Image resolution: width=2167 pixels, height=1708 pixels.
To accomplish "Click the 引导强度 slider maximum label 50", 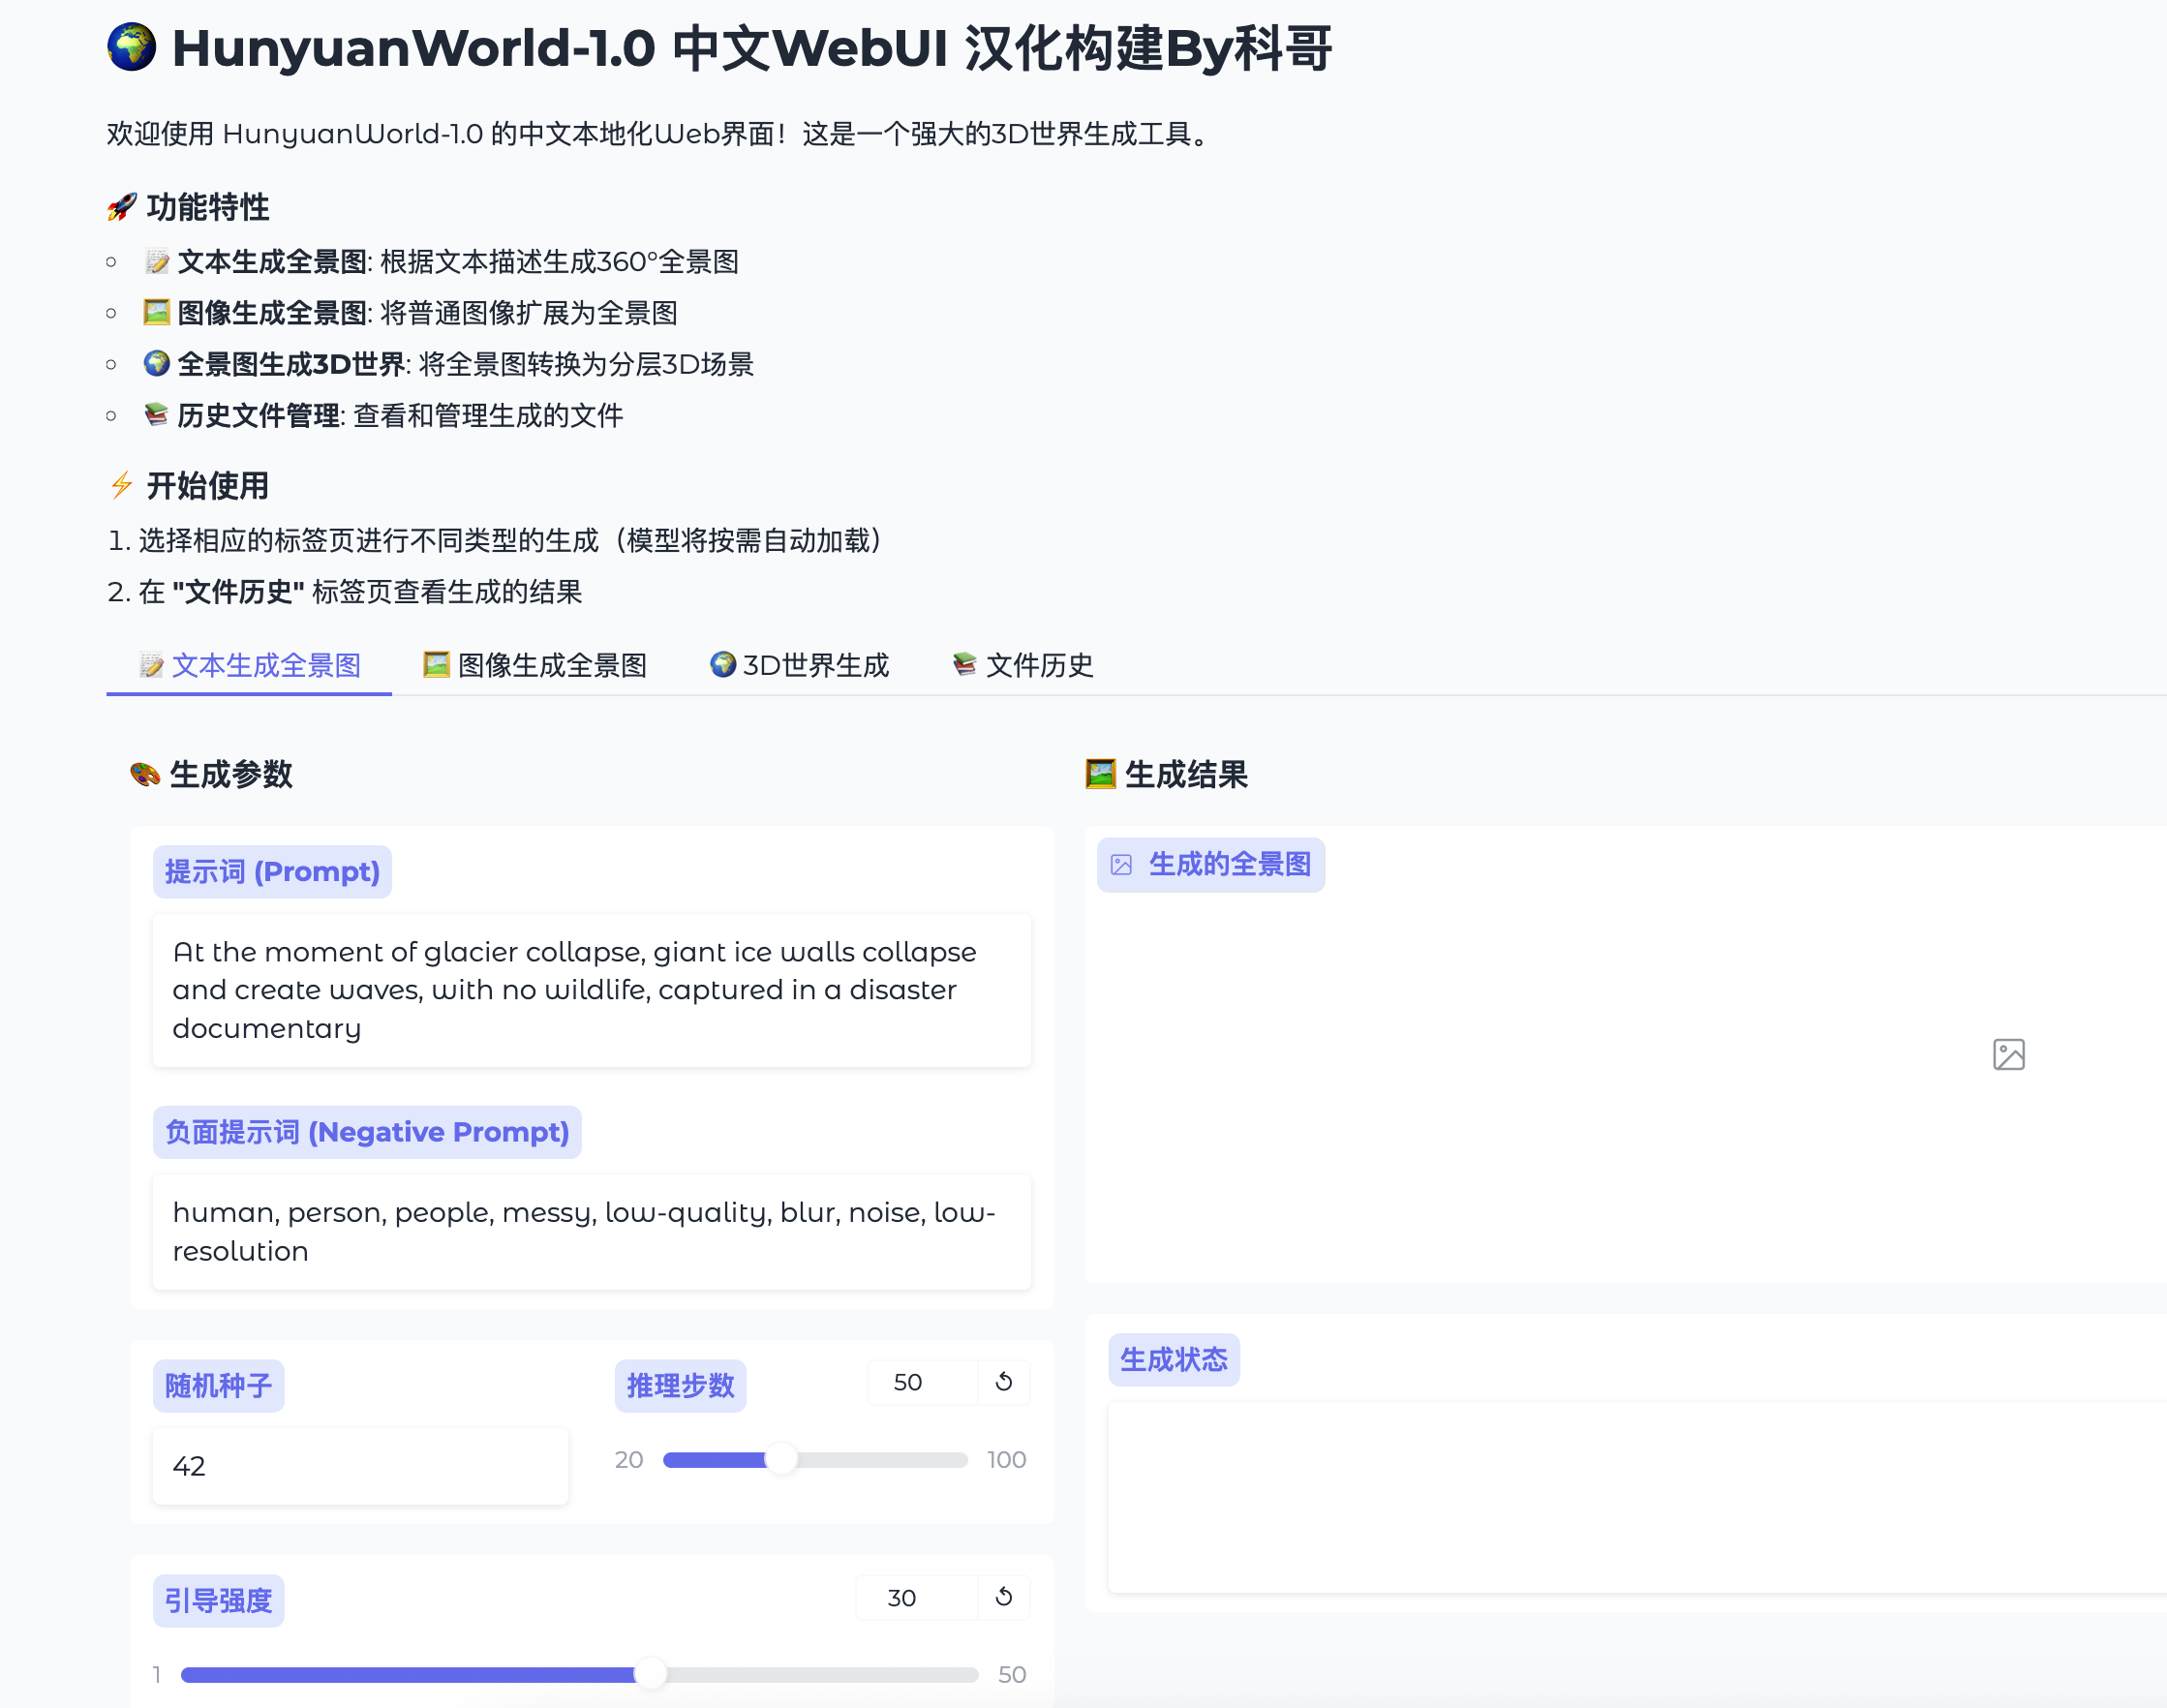I will click(1012, 1674).
